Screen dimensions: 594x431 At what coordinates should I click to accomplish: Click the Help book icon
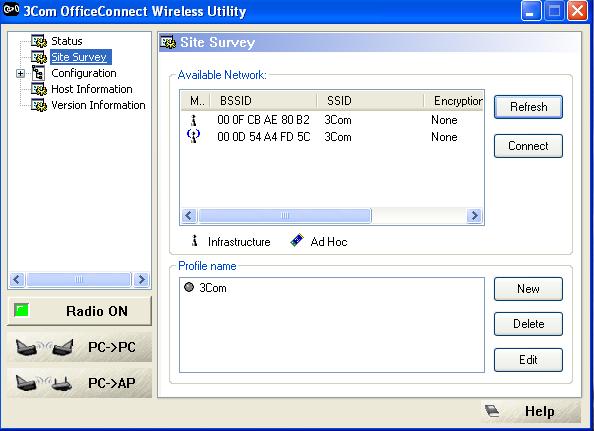492,411
